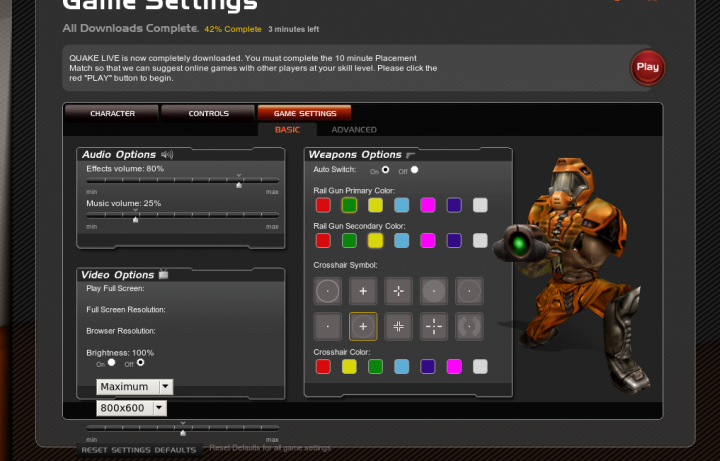Adjust the Music volume slider
The image size is (720, 461).
(x=183, y=215)
